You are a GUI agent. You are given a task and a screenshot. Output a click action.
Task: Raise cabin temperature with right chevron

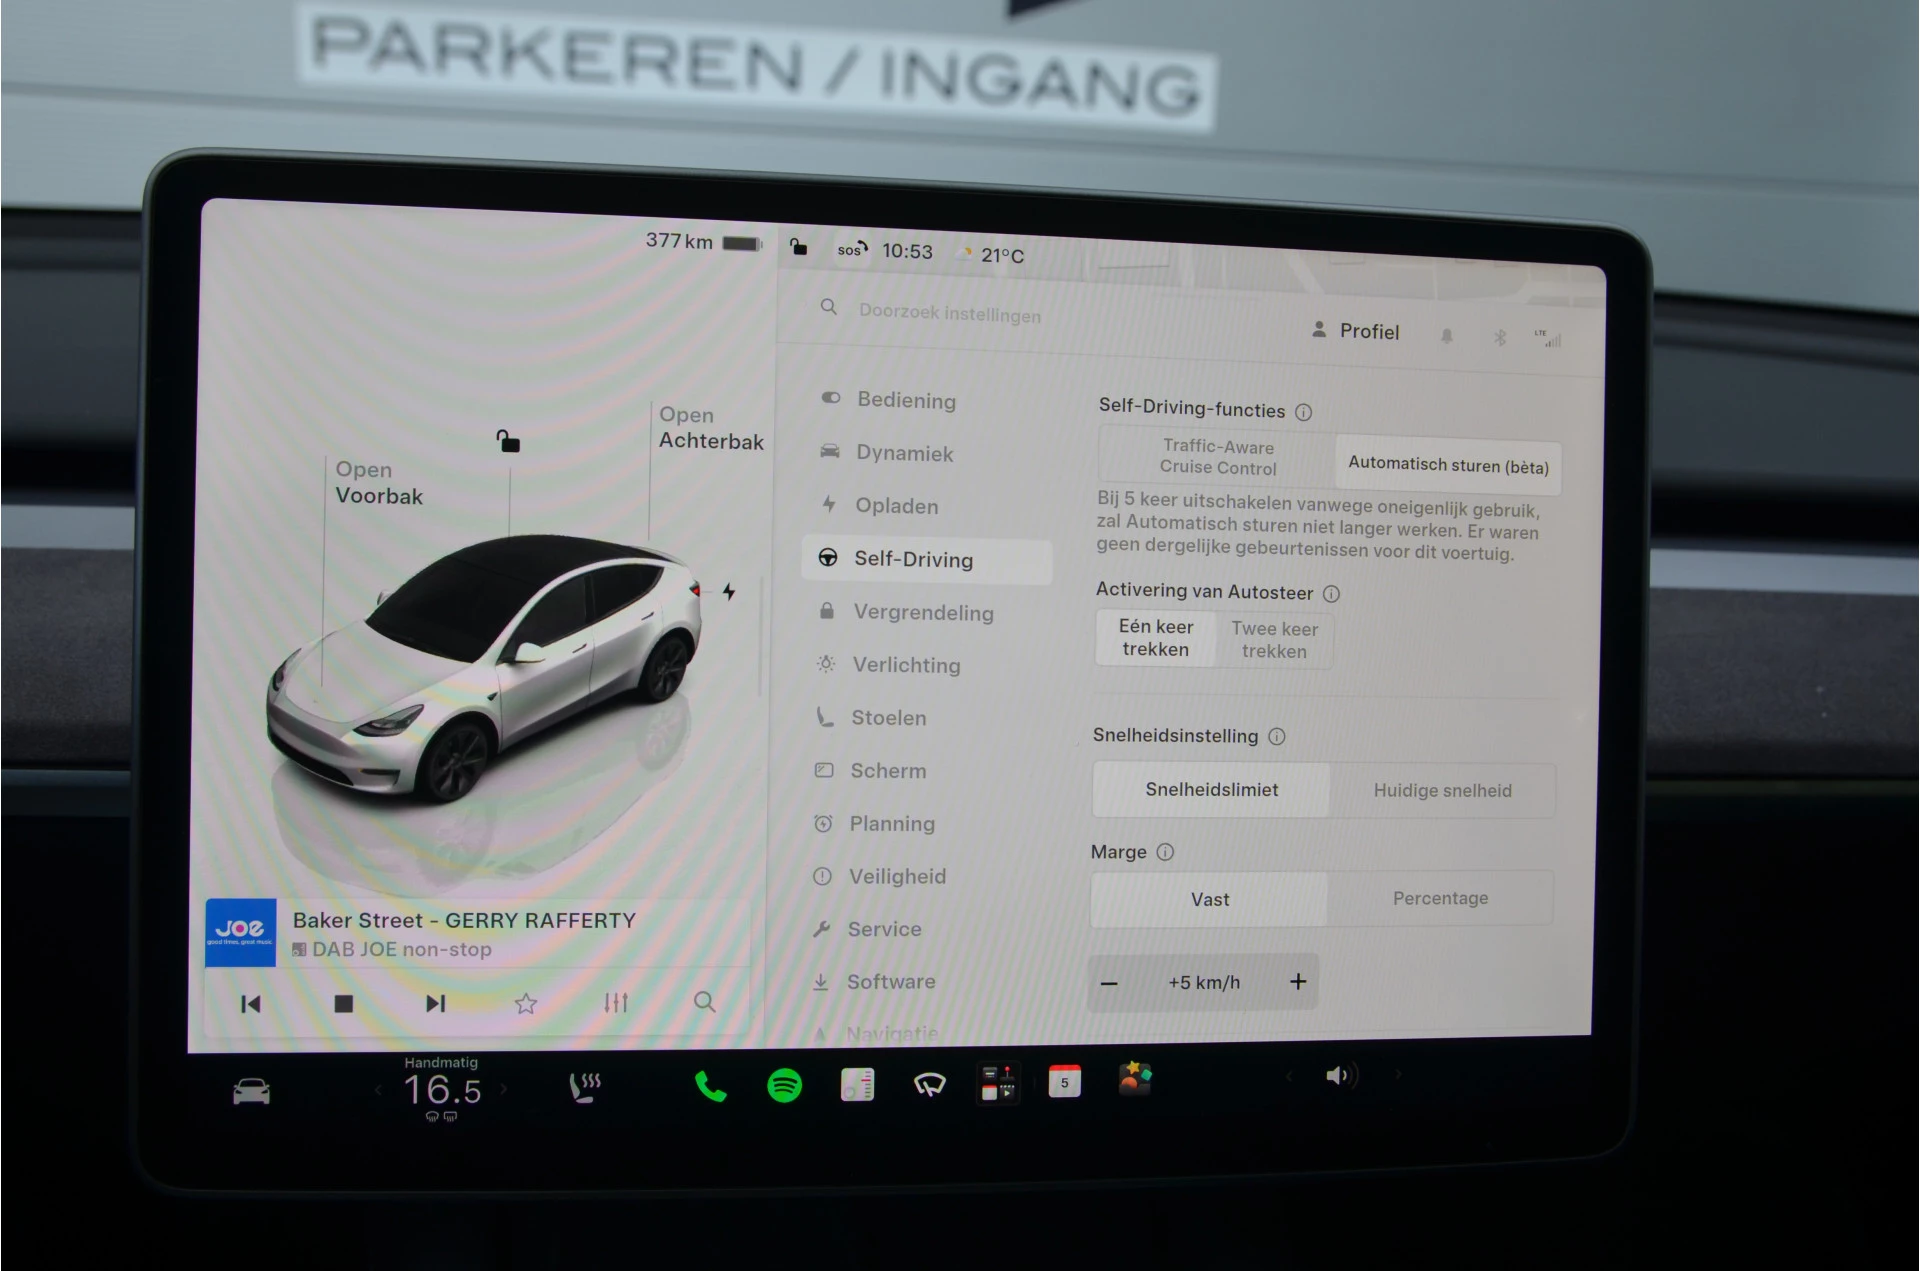pyautogui.click(x=503, y=1089)
